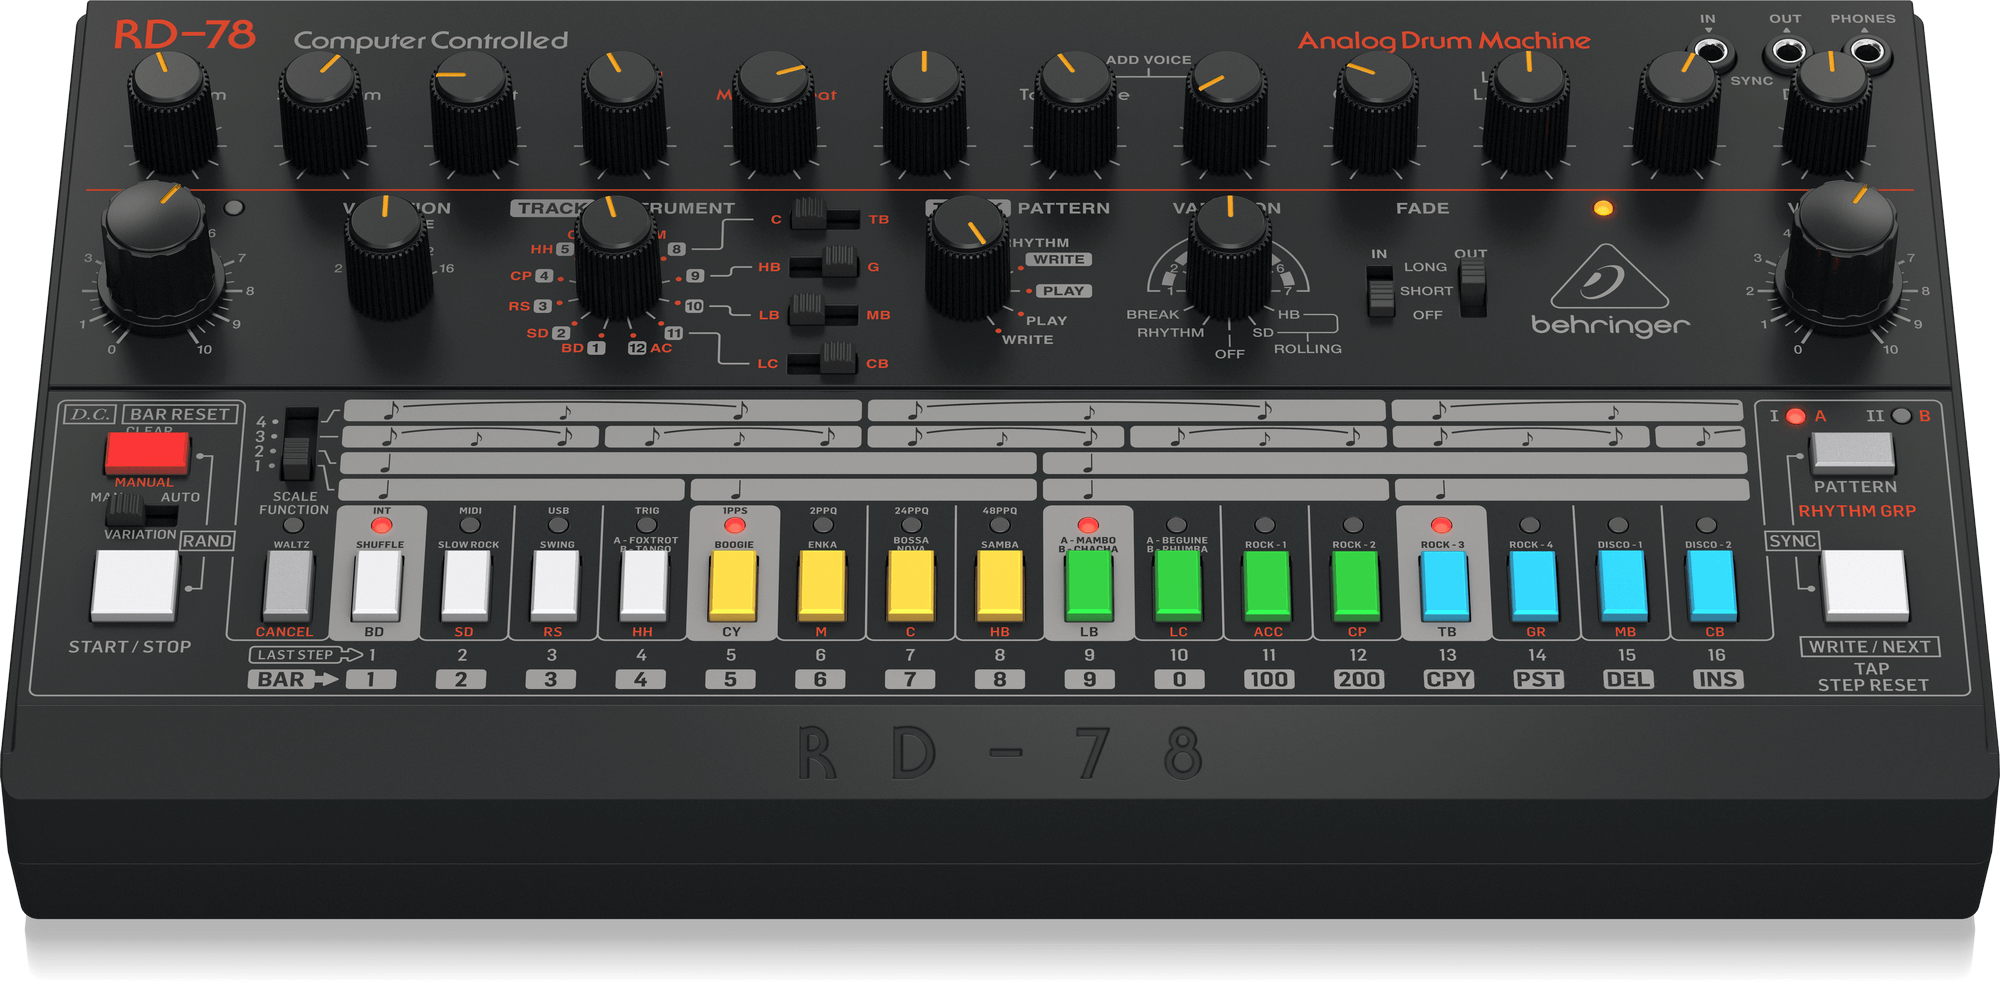Hit the blue TB step button
The height and width of the screenshot is (983, 2000).
click(x=1445, y=586)
